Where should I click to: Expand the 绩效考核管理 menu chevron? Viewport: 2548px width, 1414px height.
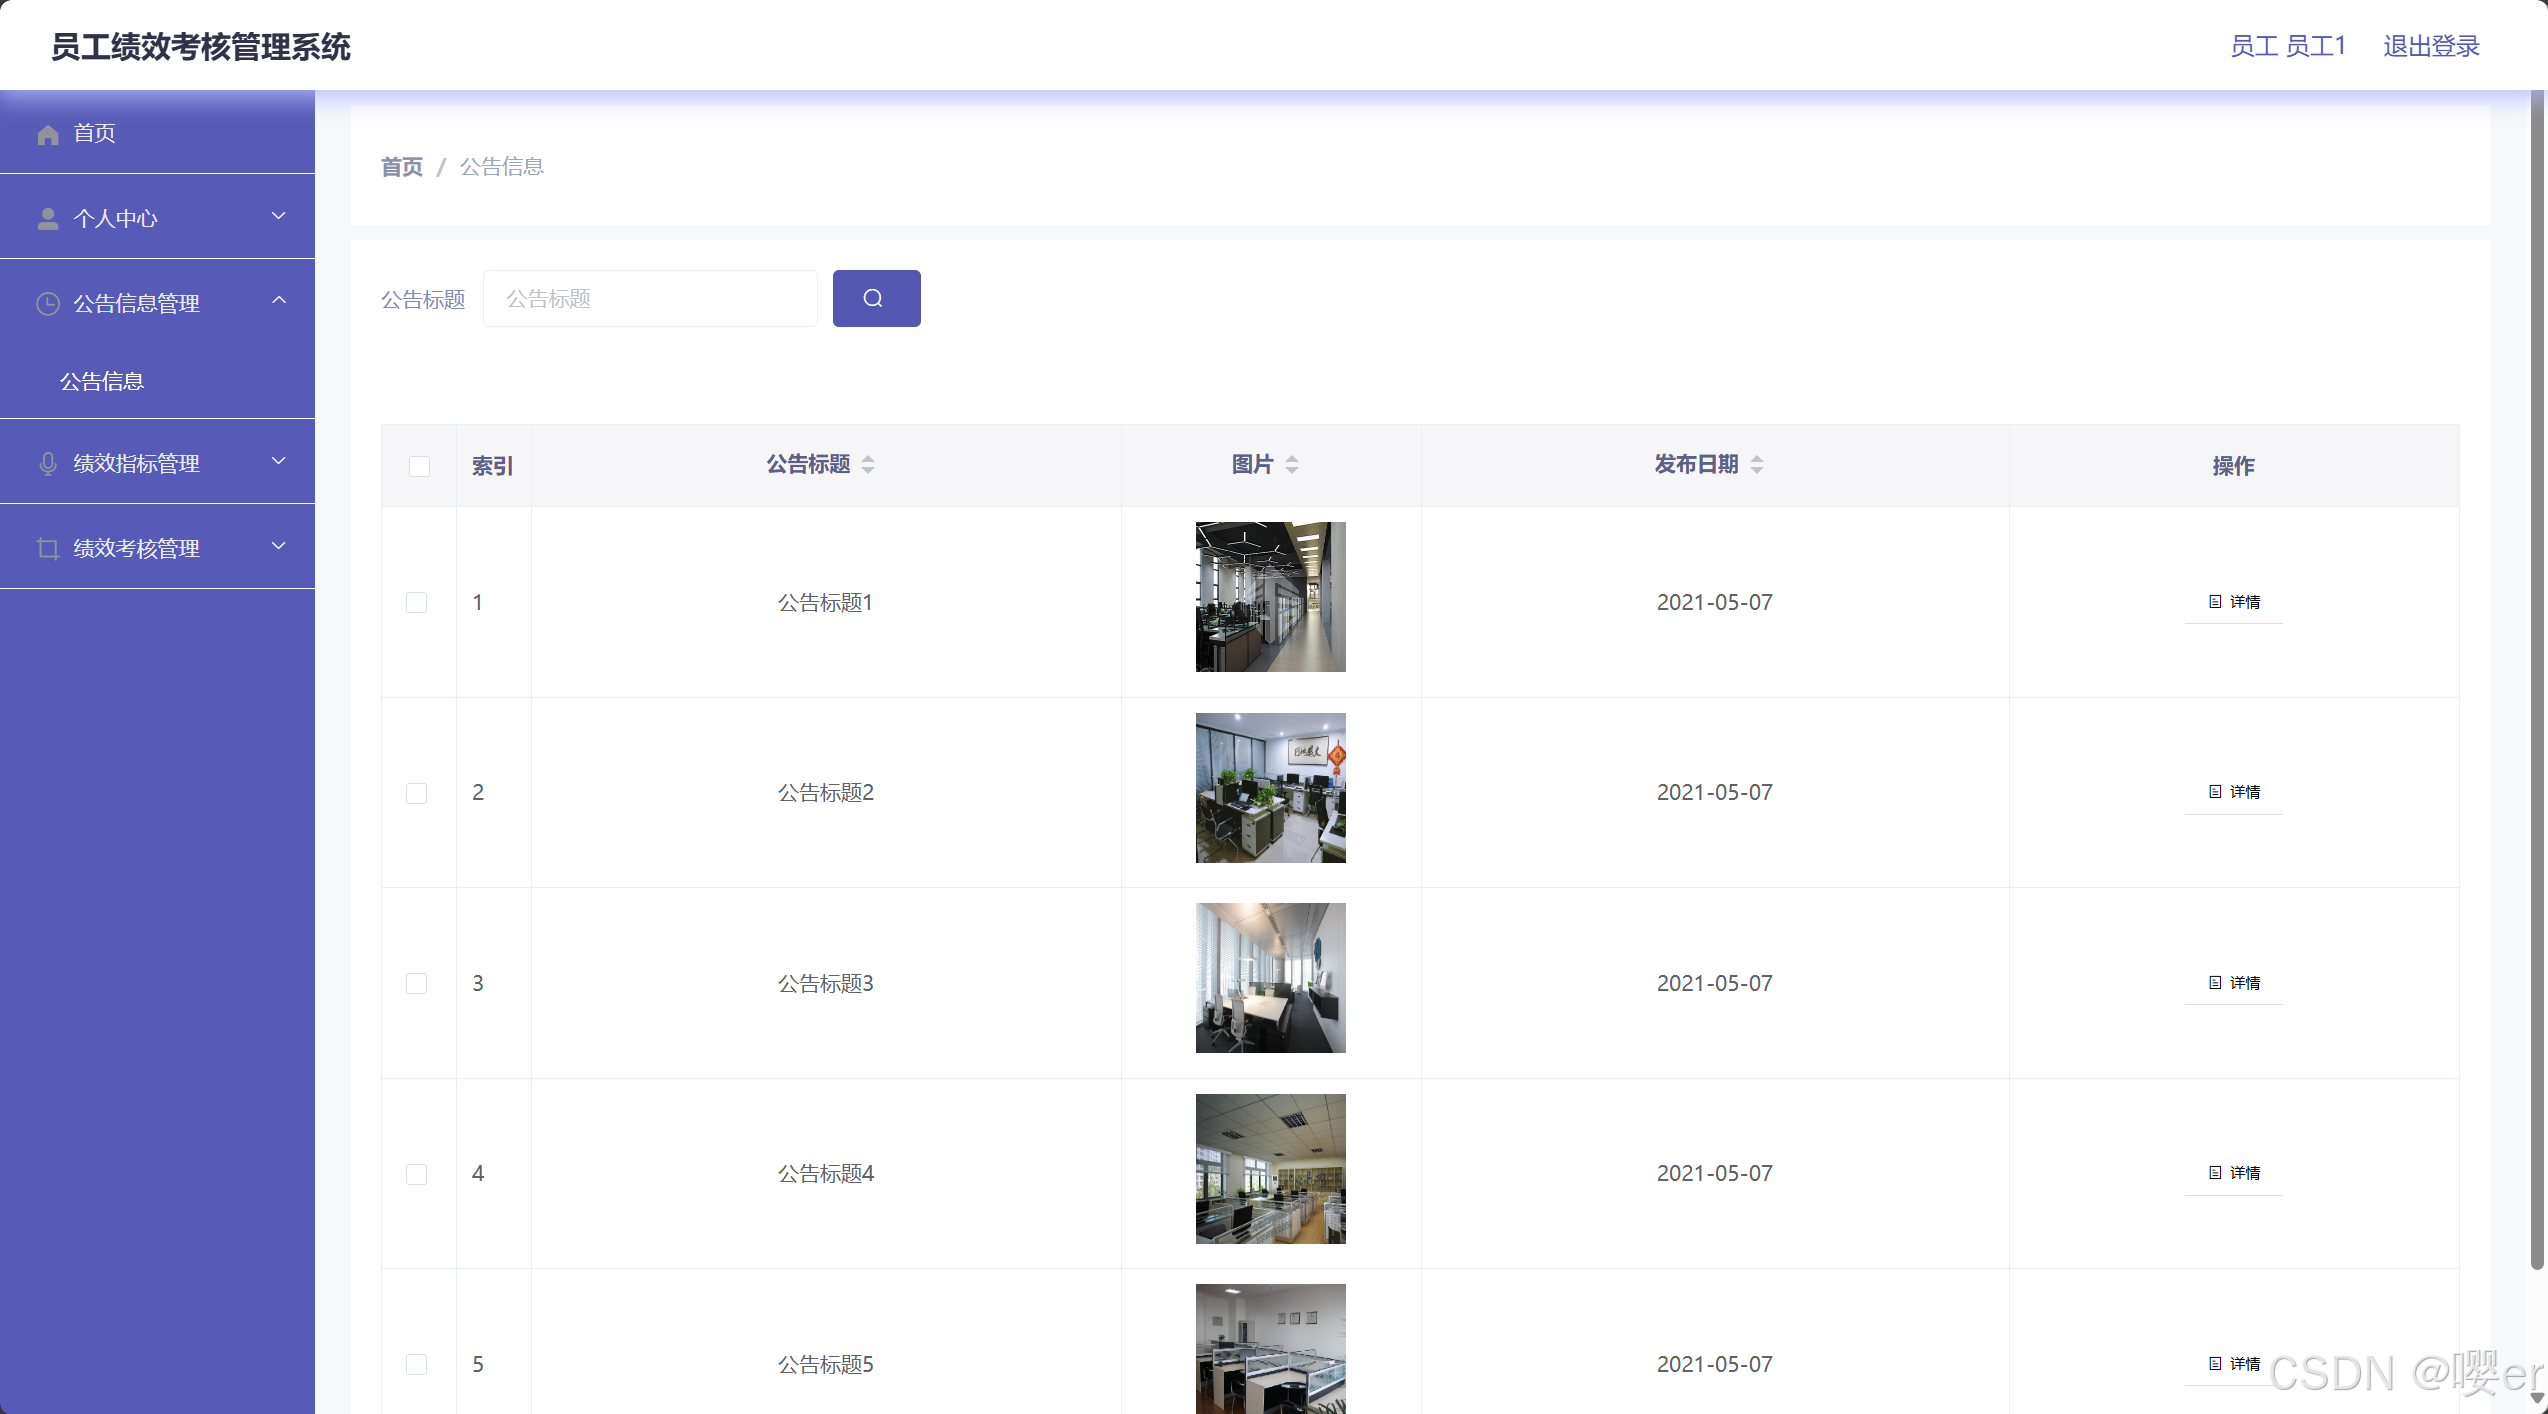pos(279,546)
